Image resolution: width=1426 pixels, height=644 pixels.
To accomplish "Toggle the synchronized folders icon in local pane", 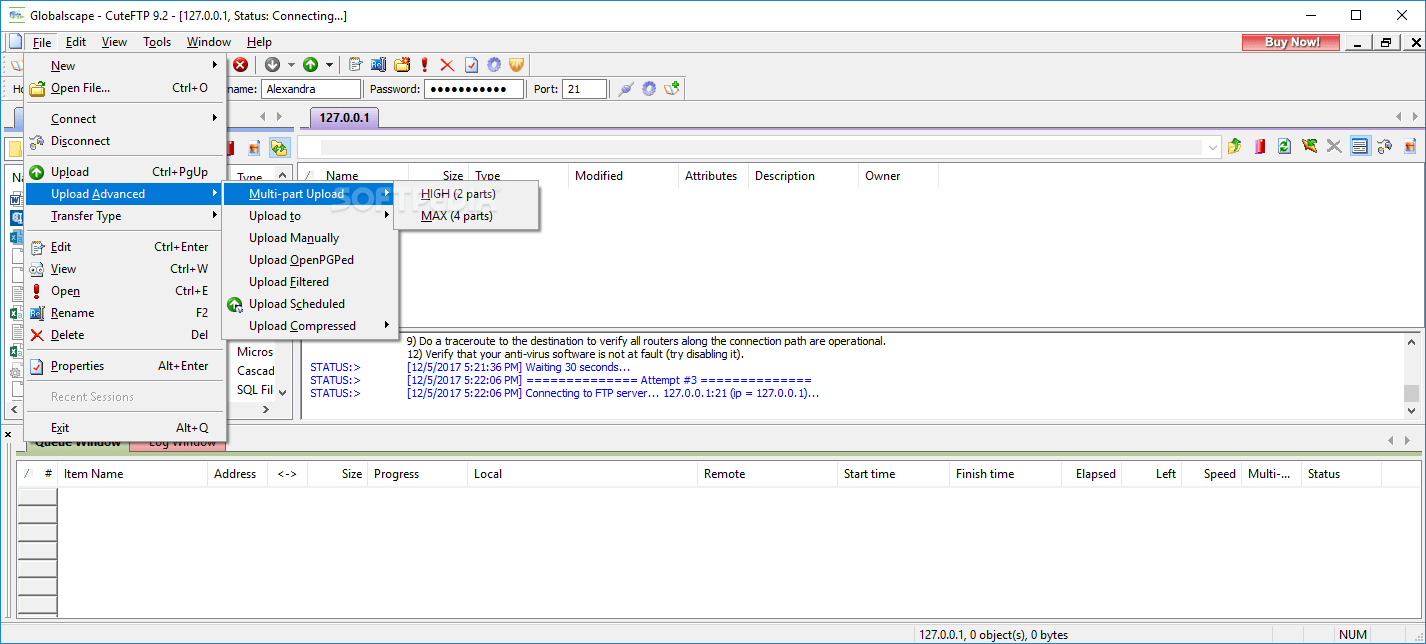I will 279,148.
